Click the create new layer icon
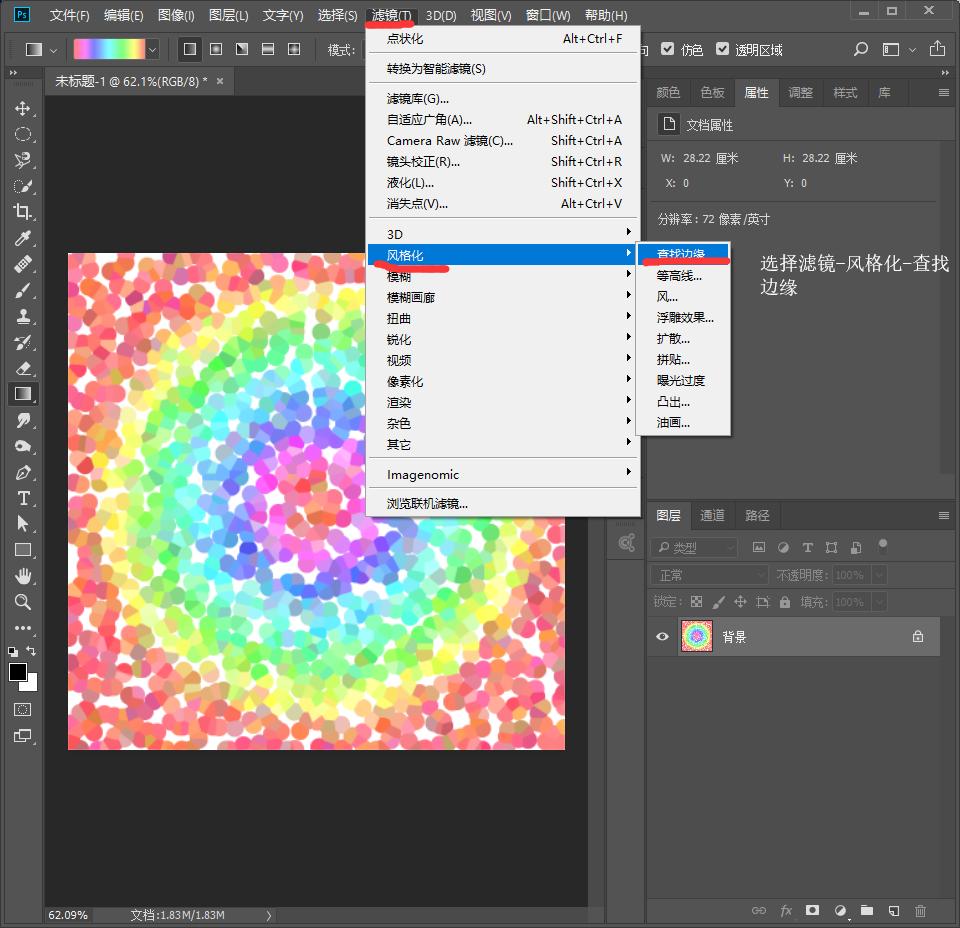The image size is (960, 928). point(894,911)
